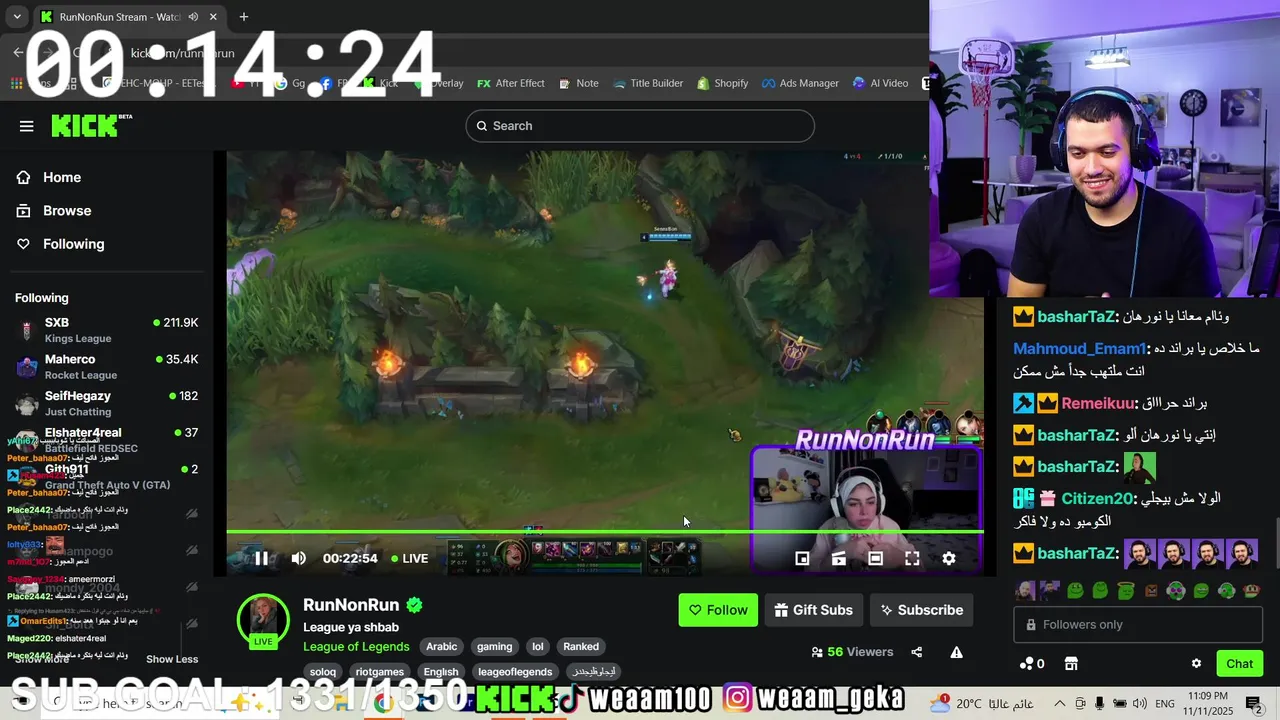Expand the hidden system tray icons
The height and width of the screenshot is (720, 1280).
[1060, 703]
